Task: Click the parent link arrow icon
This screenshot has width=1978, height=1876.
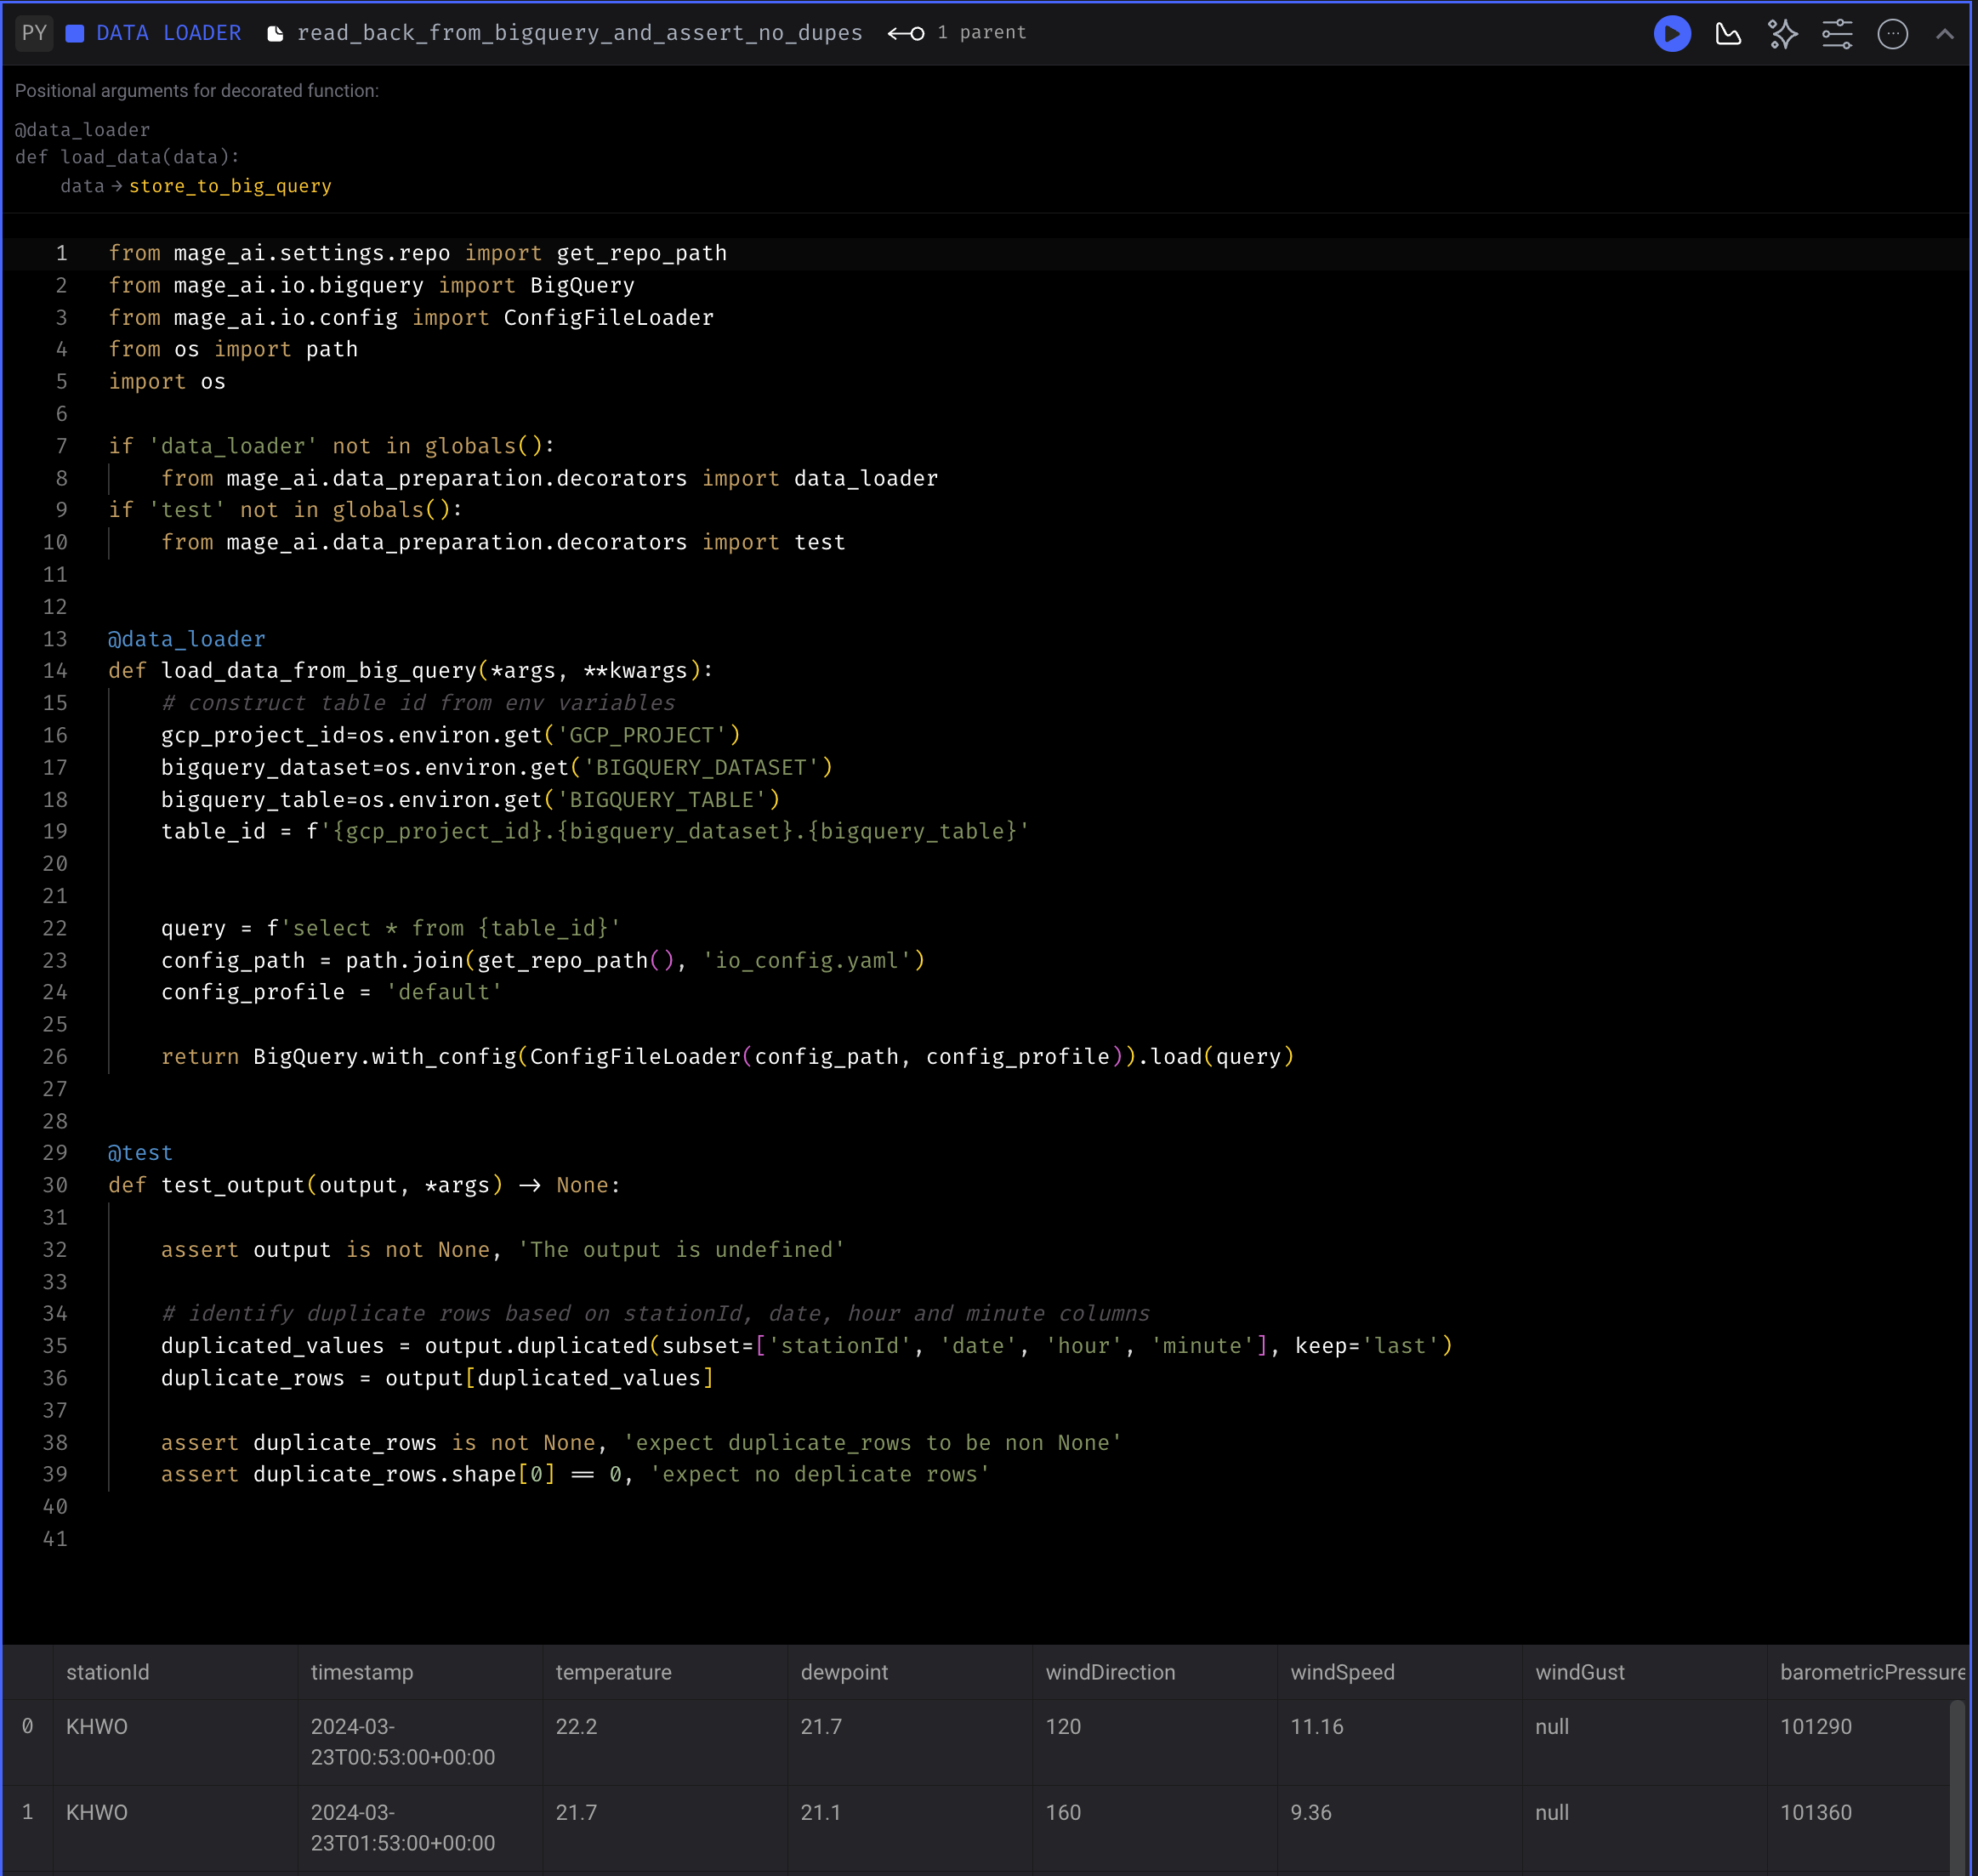Action: [906, 34]
